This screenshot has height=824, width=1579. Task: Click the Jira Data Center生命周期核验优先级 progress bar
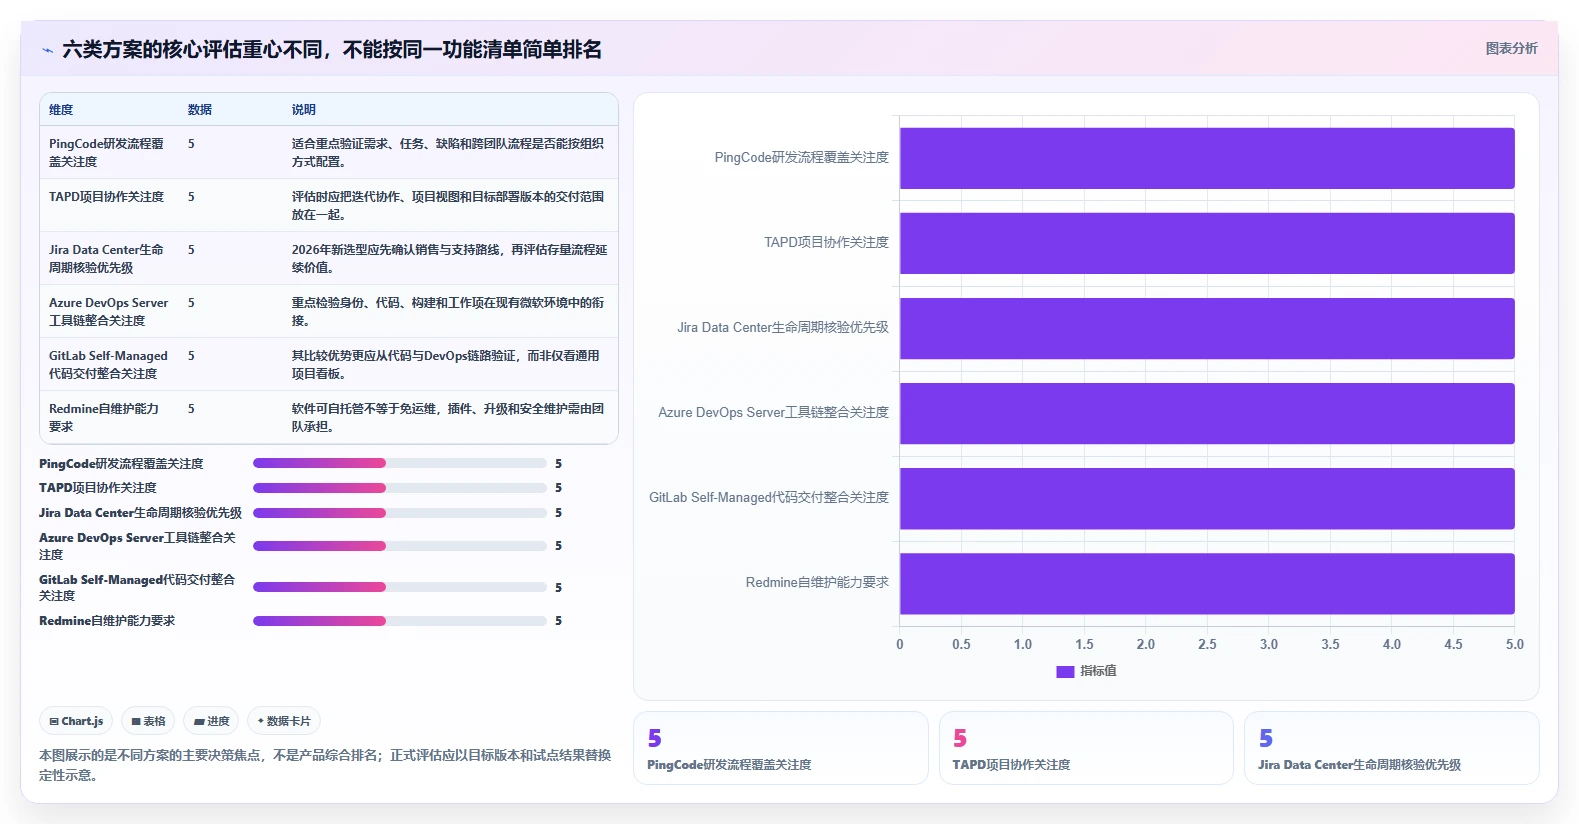(400, 513)
